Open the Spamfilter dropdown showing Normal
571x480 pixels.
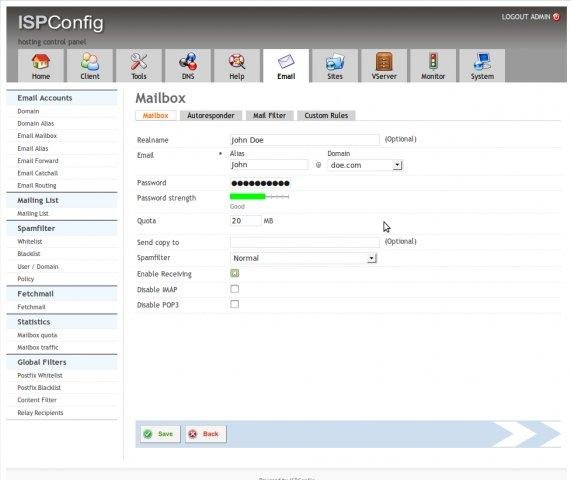304,258
